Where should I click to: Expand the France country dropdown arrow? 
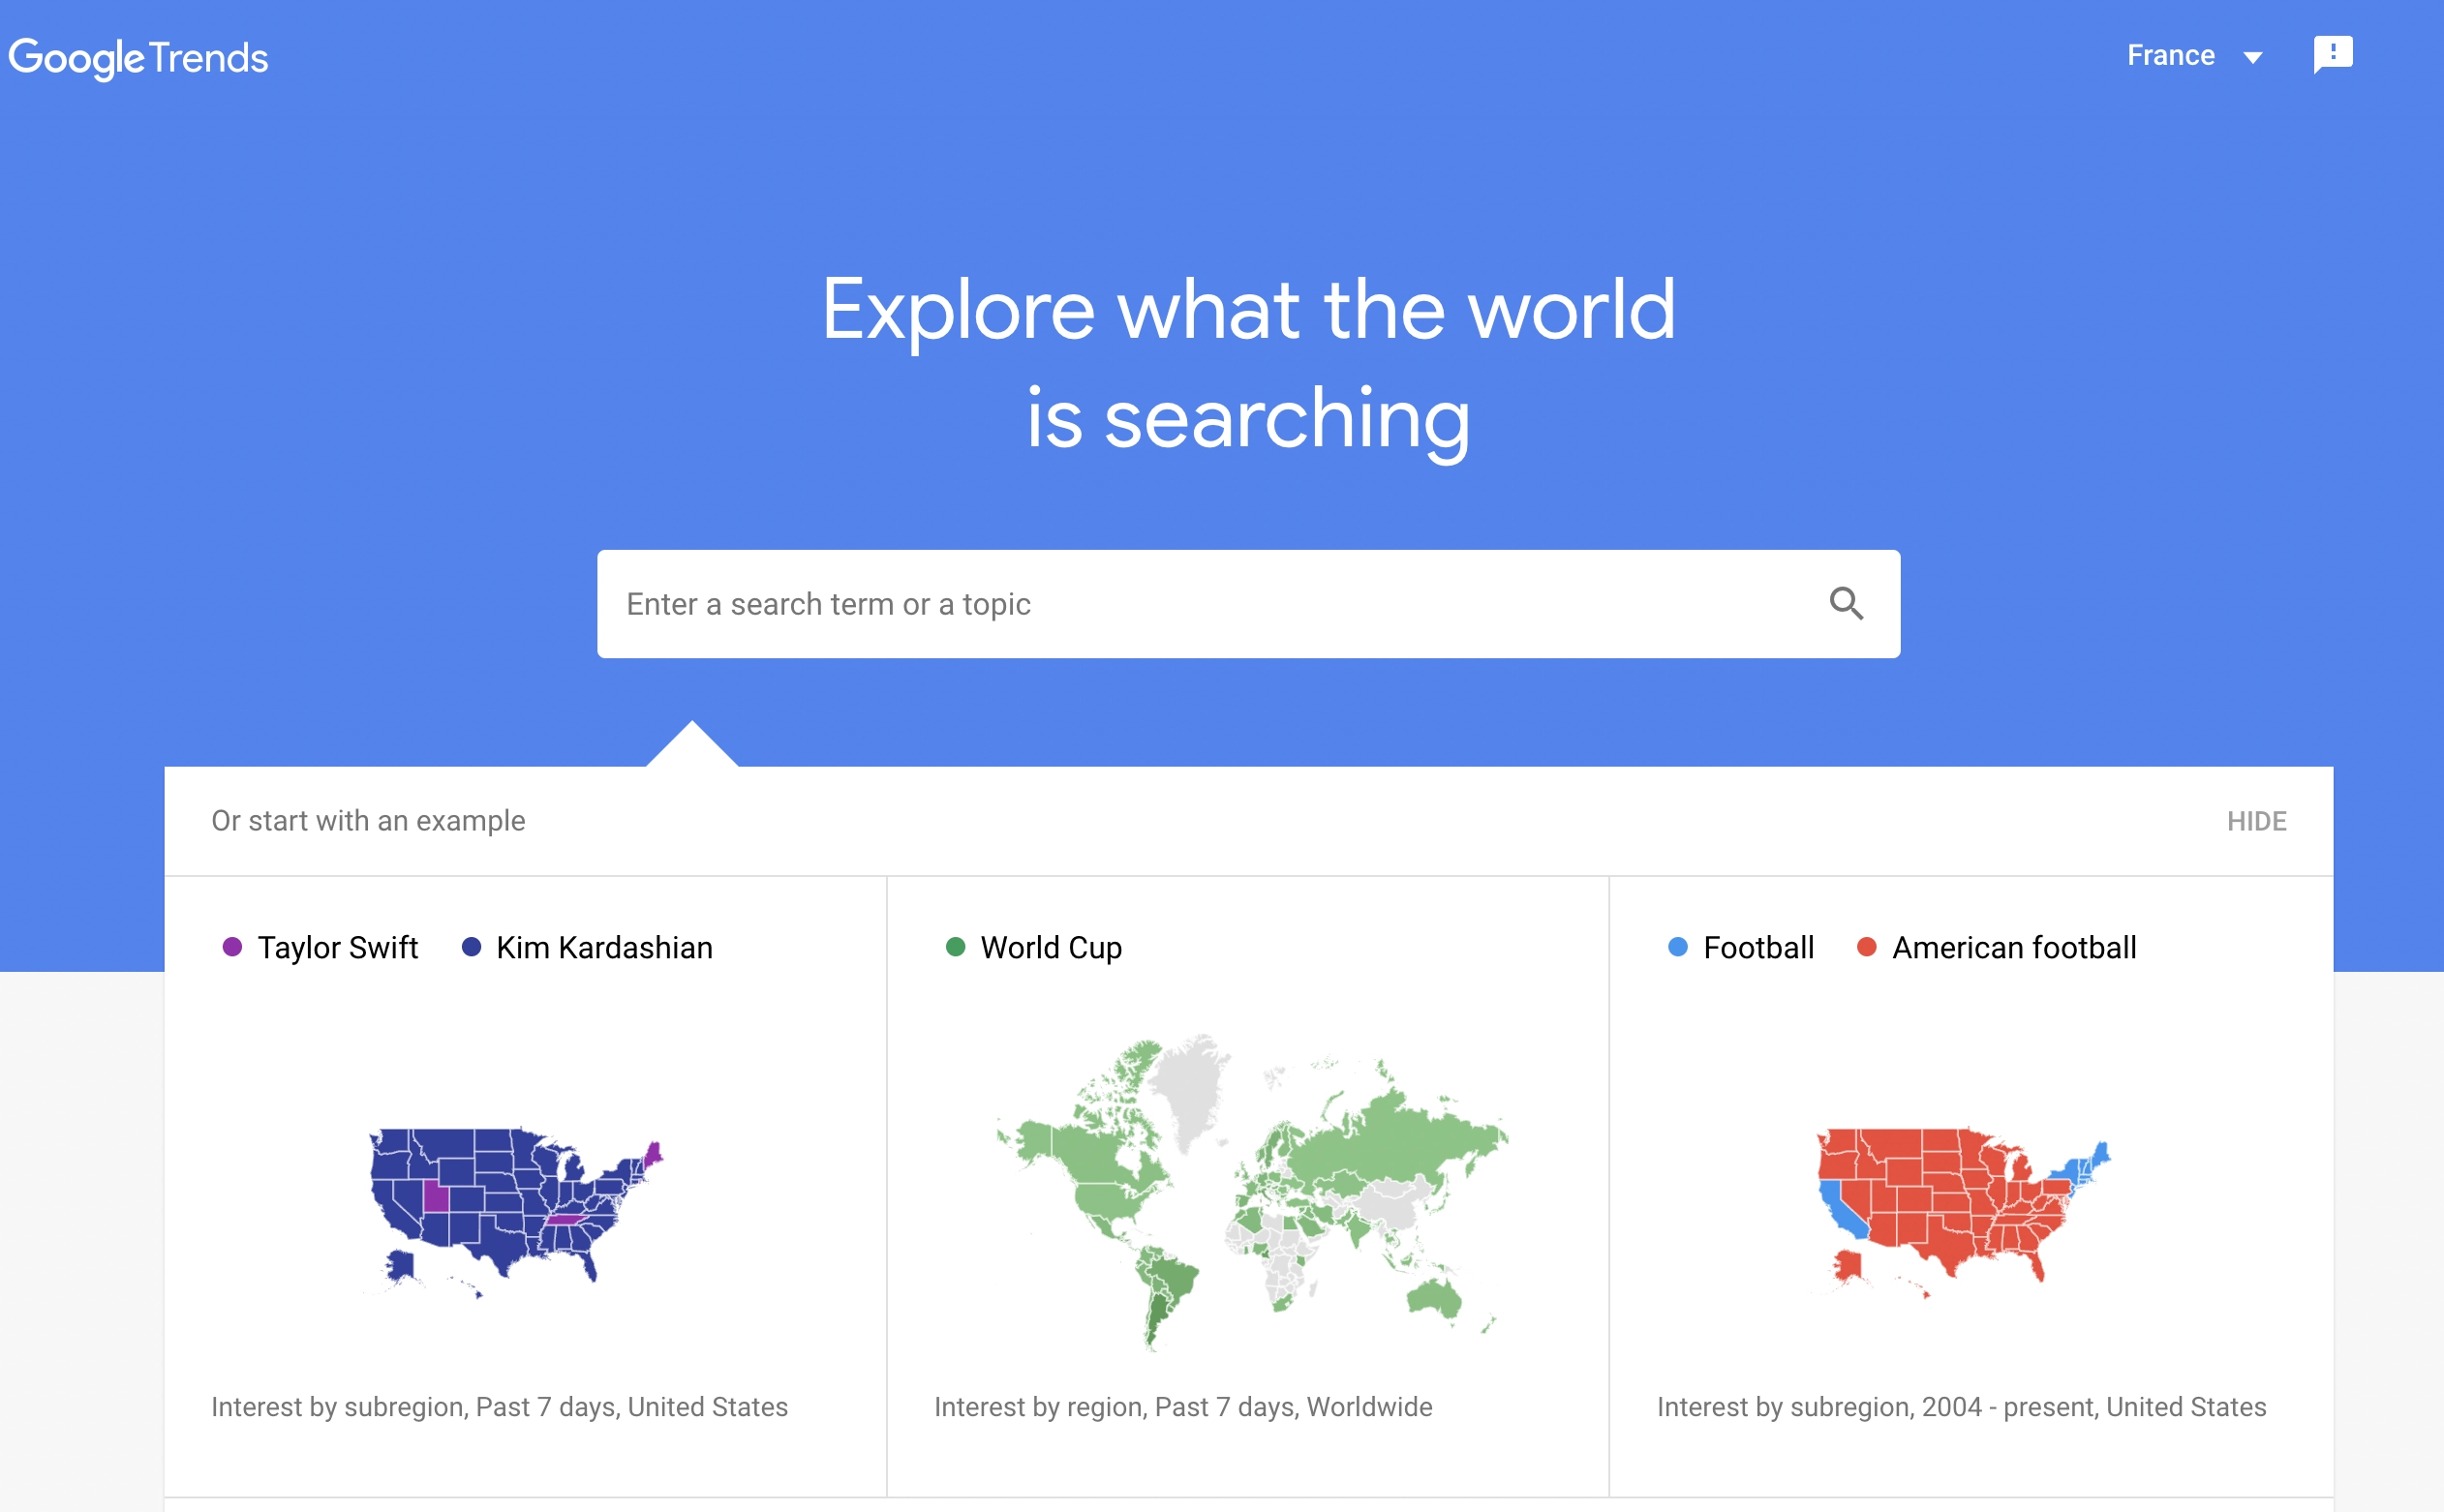point(2252,57)
